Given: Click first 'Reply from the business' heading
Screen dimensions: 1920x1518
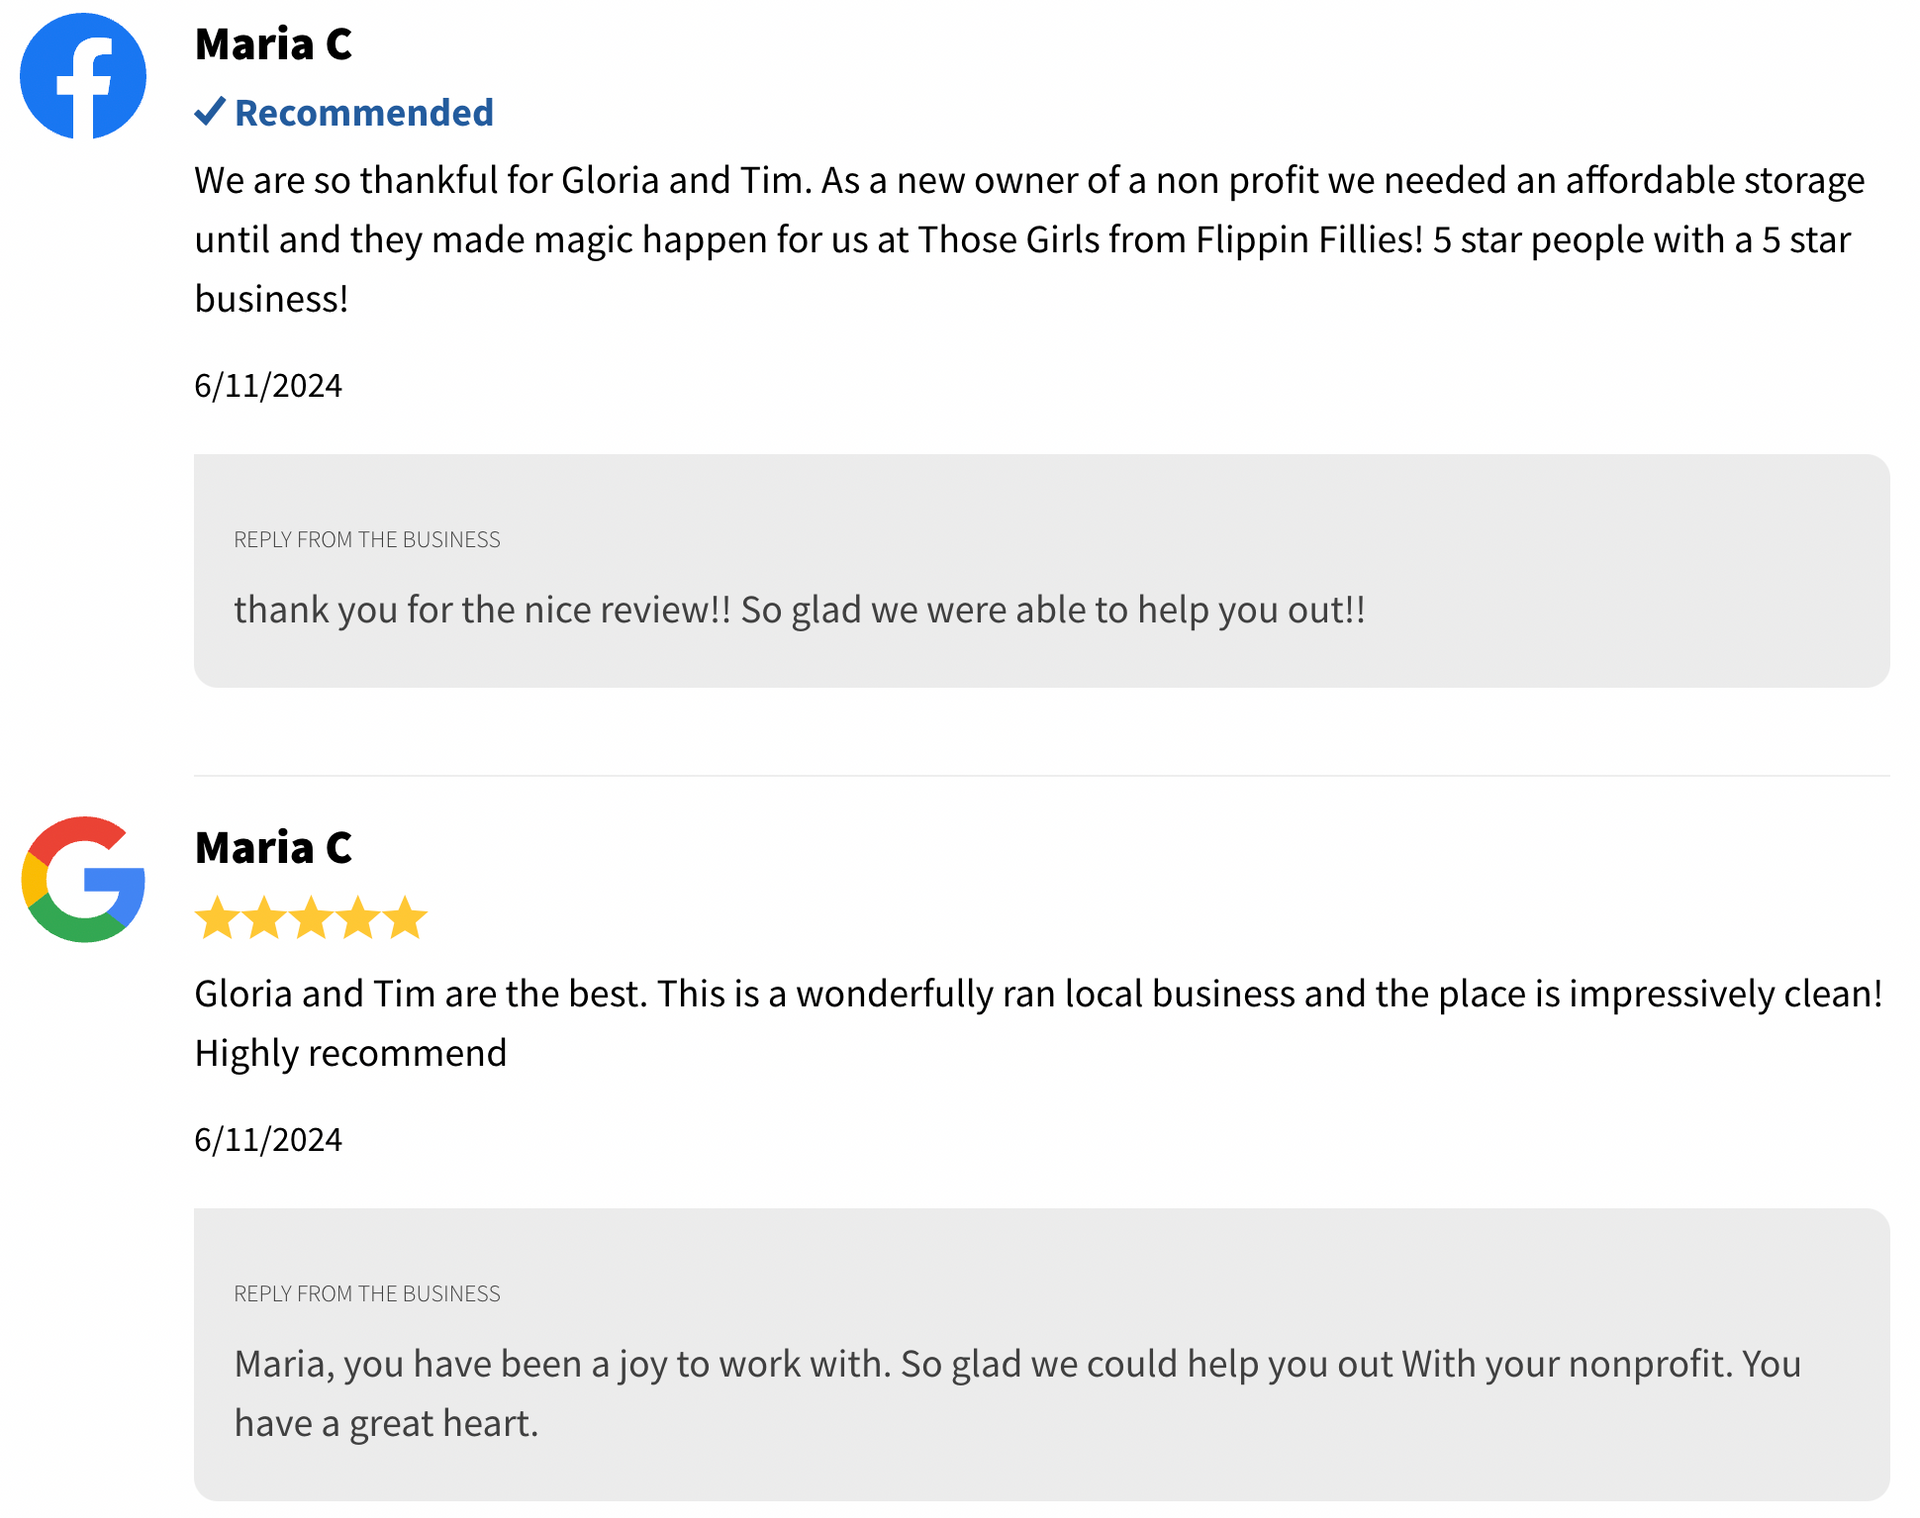Looking at the screenshot, I should pyautogui.click(x=367, y=539).
